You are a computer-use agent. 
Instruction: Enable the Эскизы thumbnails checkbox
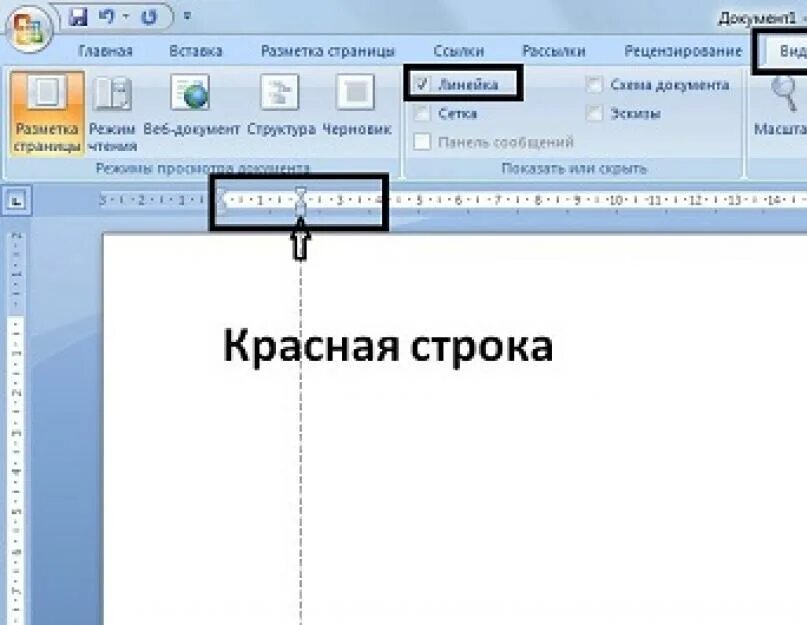coord(594,113)
